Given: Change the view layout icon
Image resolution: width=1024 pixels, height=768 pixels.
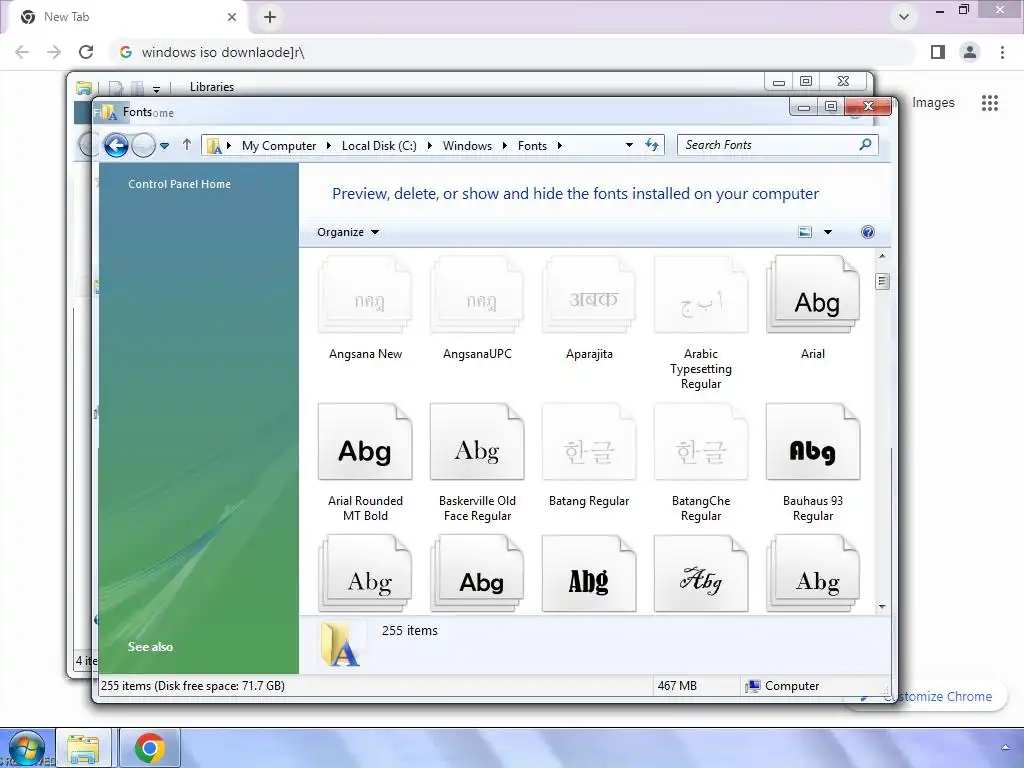Looking at the screenshot, I should (805, 232).
